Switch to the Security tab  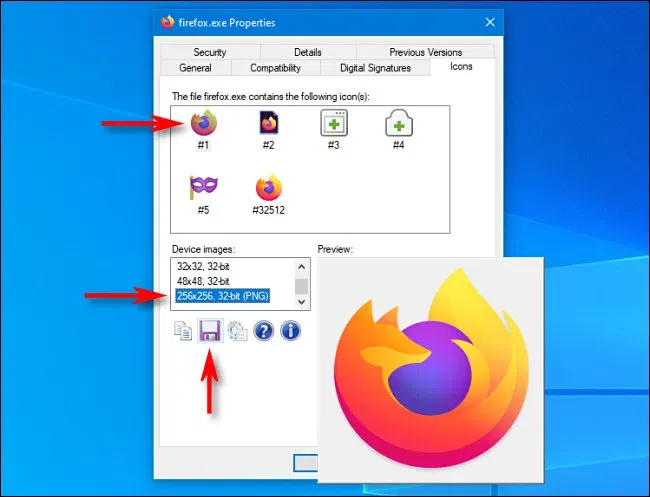210,52
